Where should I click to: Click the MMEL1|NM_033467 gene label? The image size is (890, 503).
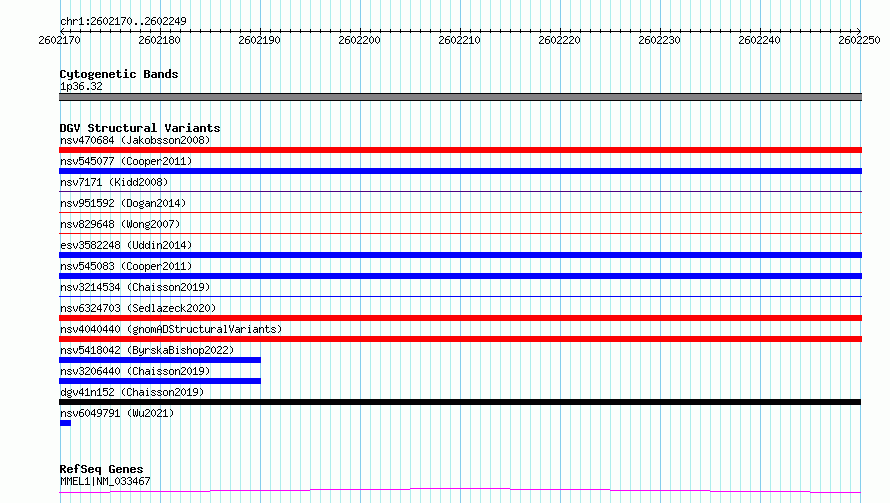point(105,481)
